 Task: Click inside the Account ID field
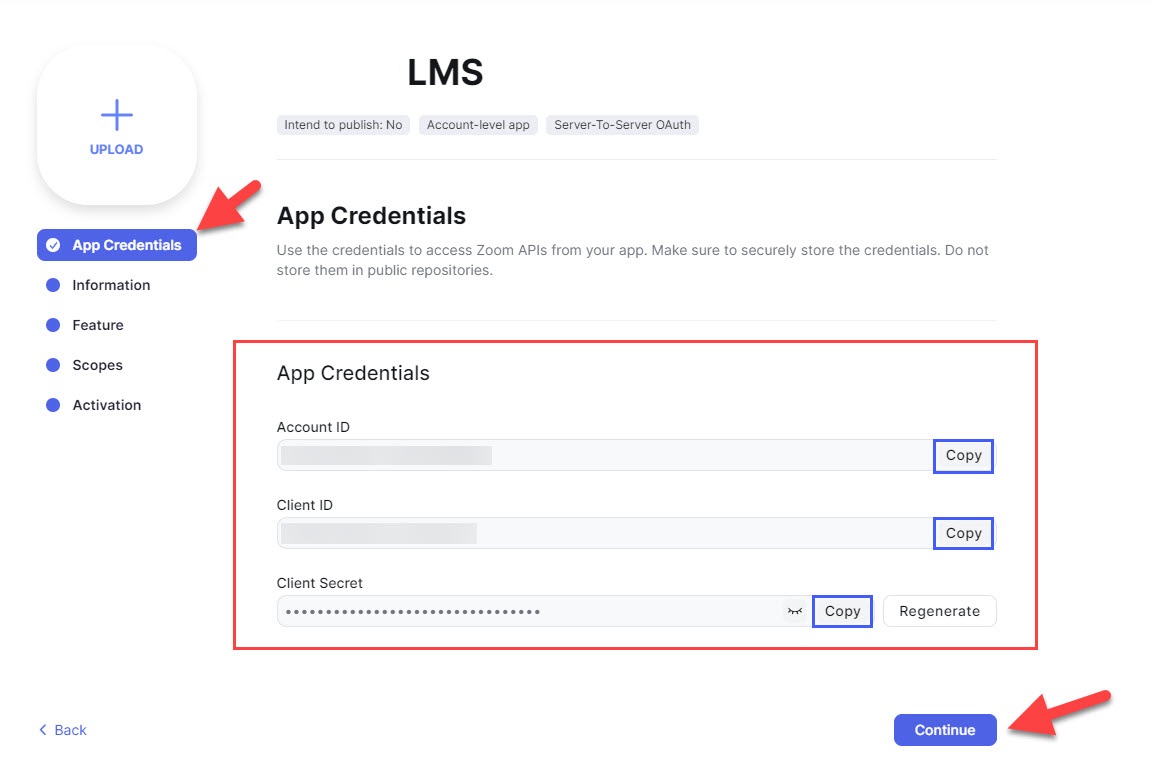pyautogui.click(x=605, y=456)
